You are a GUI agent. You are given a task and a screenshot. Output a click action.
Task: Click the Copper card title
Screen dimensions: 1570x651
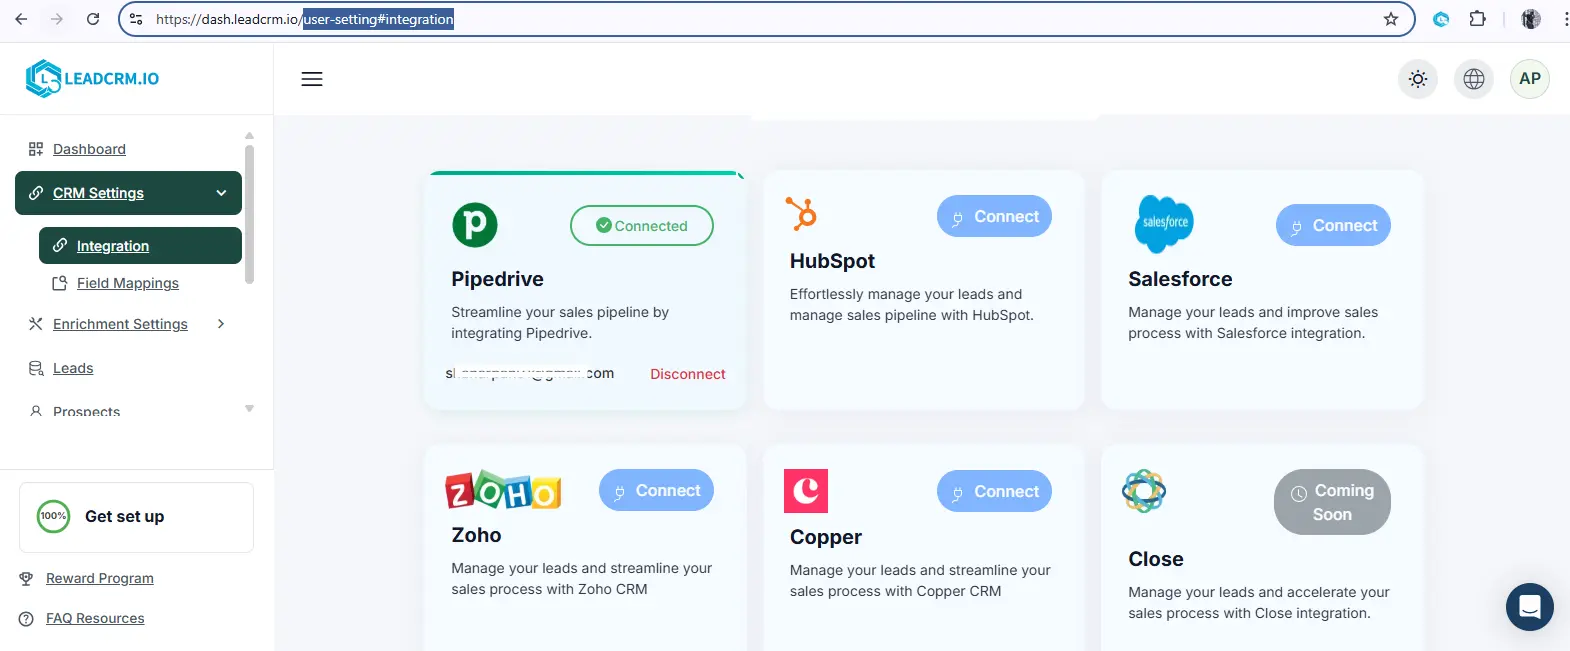click(x=825, y=537)
